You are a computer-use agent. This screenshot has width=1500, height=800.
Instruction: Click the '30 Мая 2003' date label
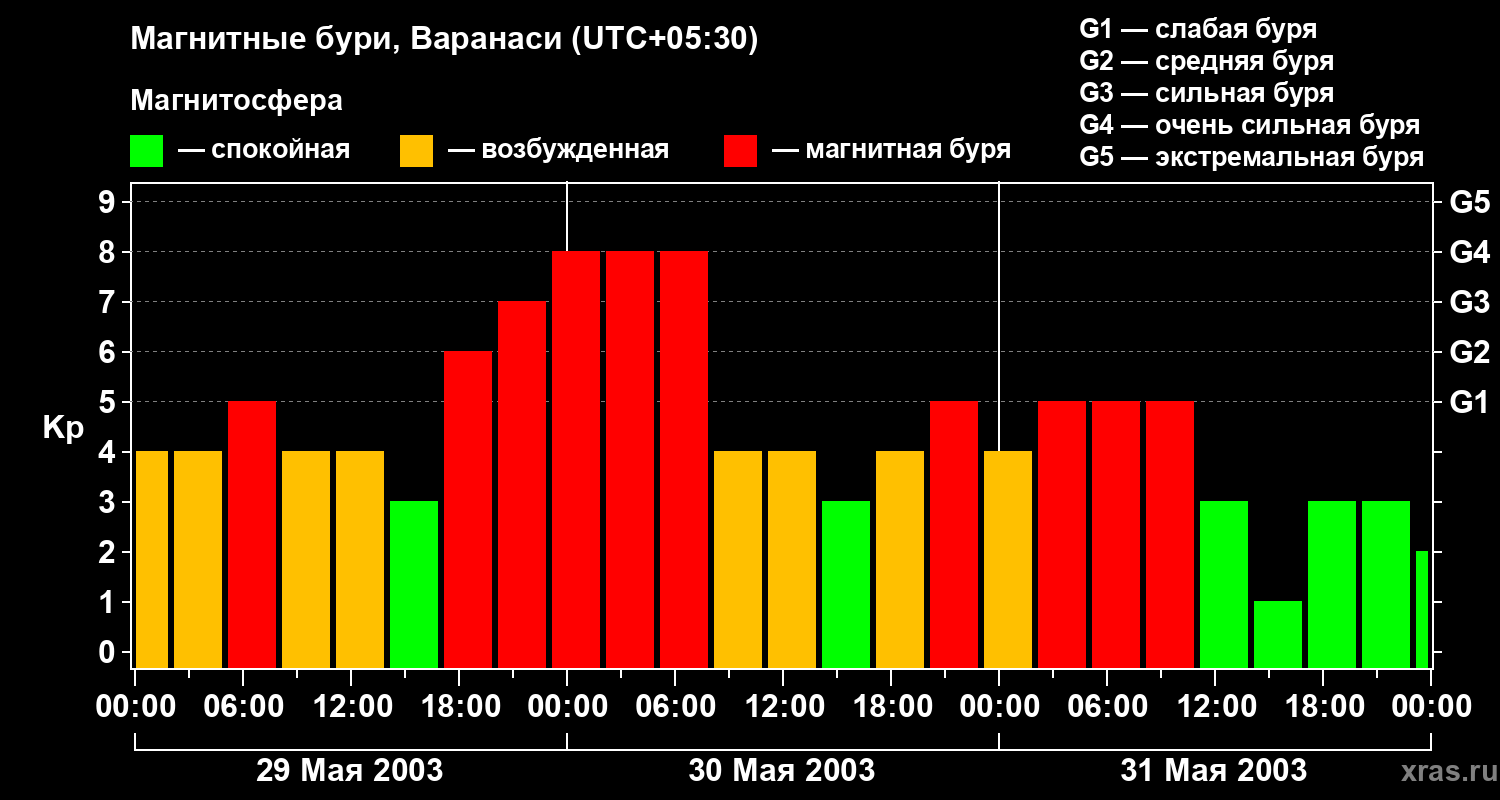[x=782, y=770]
